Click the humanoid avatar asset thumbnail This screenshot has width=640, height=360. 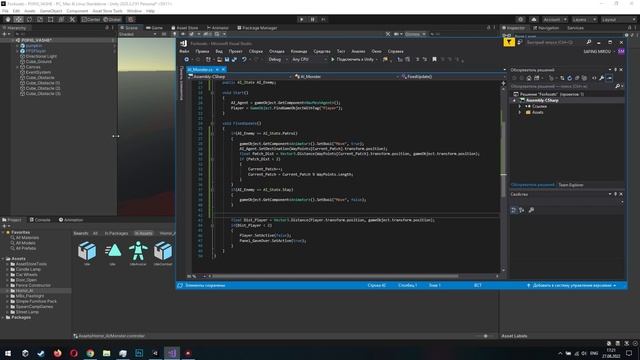click(138, 251)
